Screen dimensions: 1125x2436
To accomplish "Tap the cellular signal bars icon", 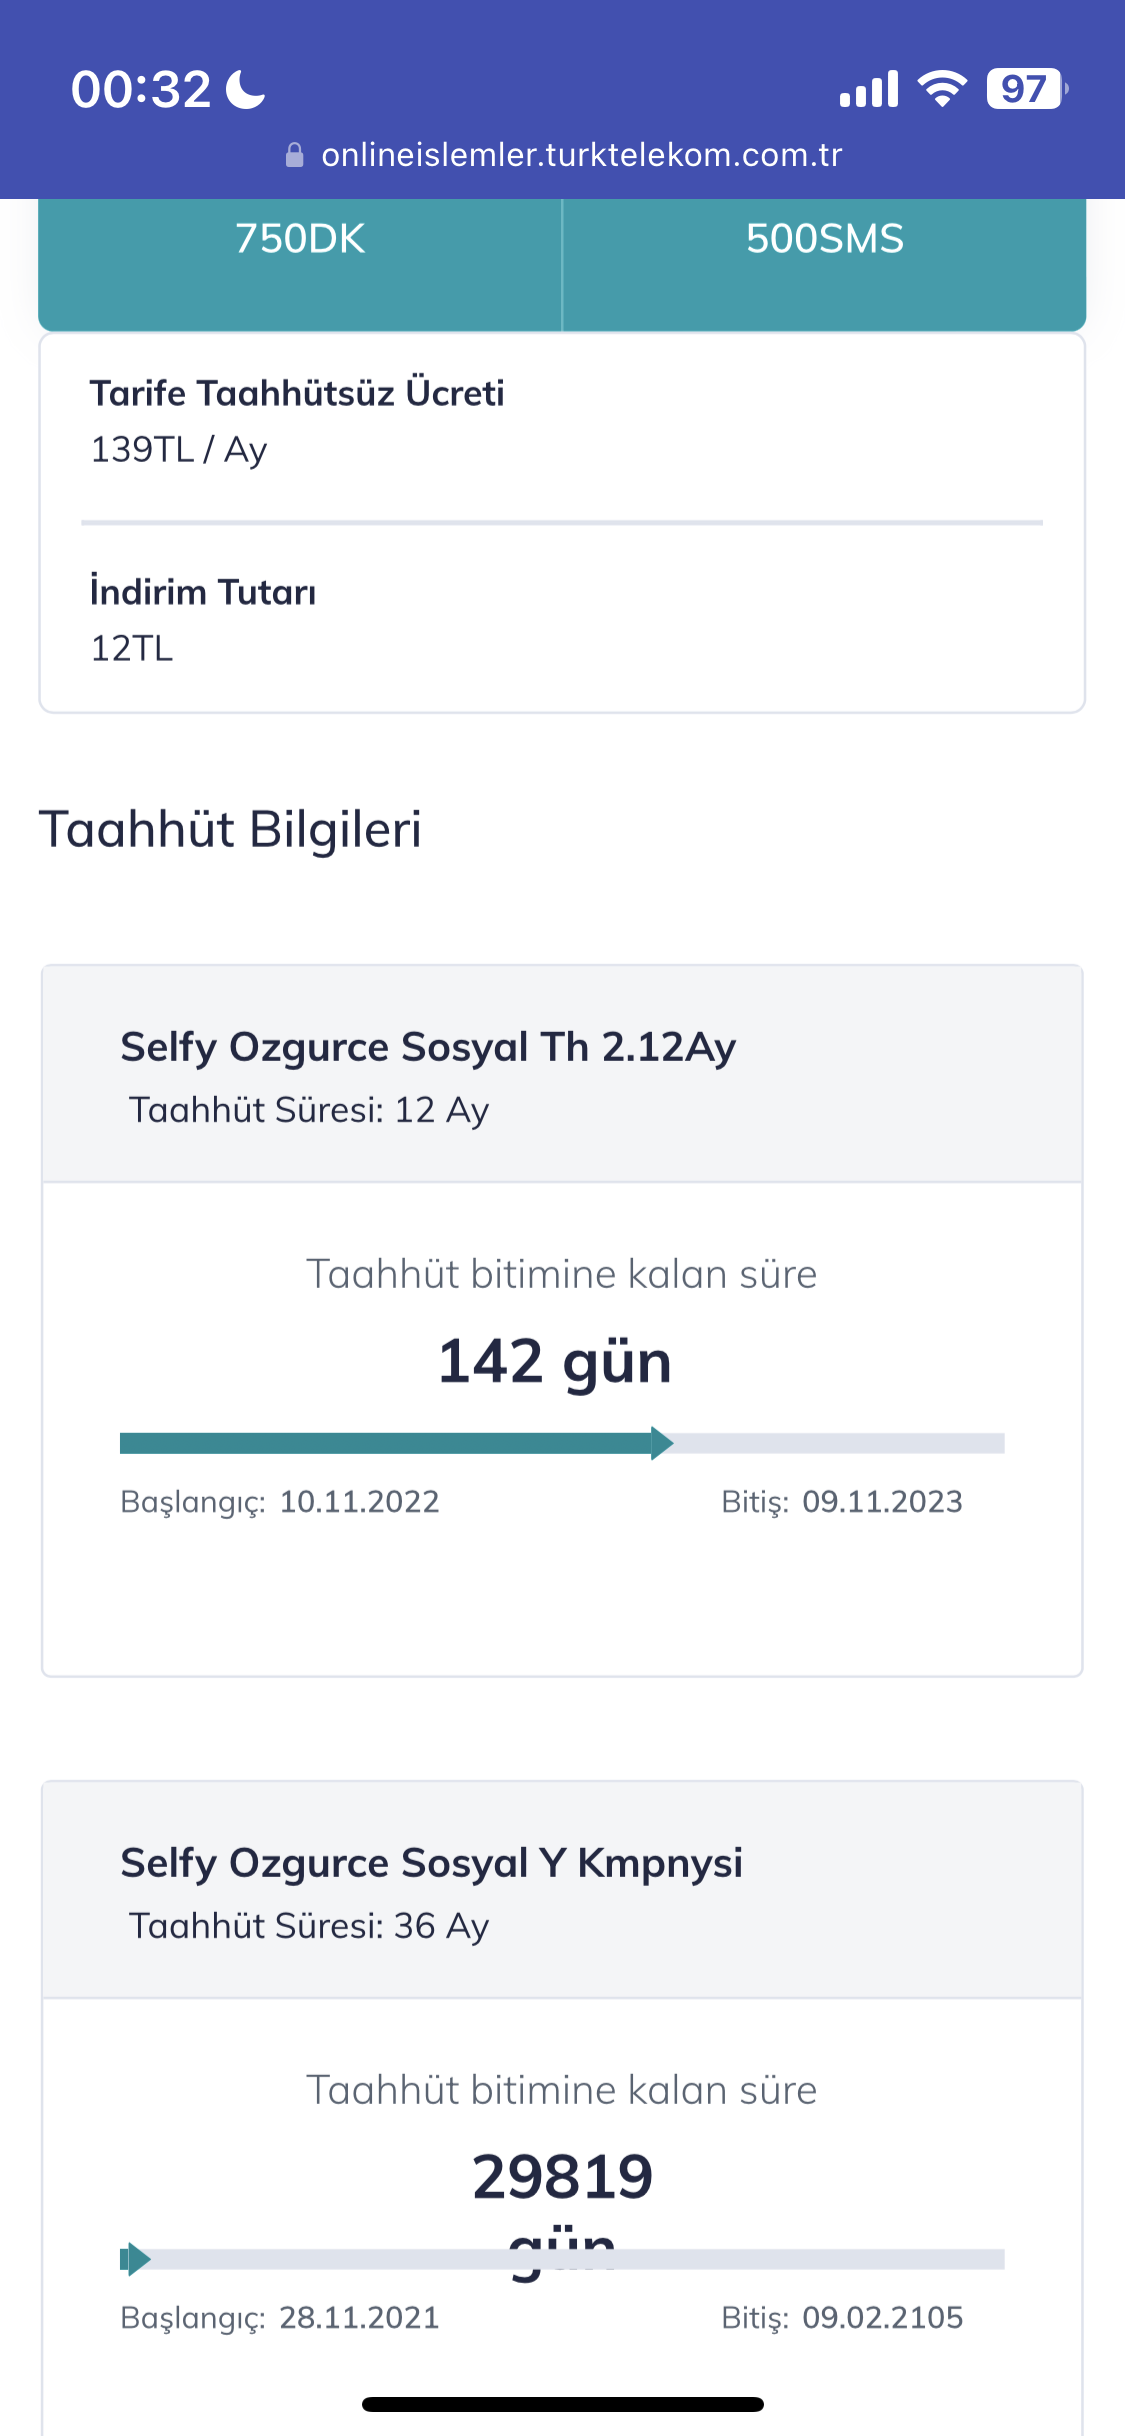I will [869, 89].
